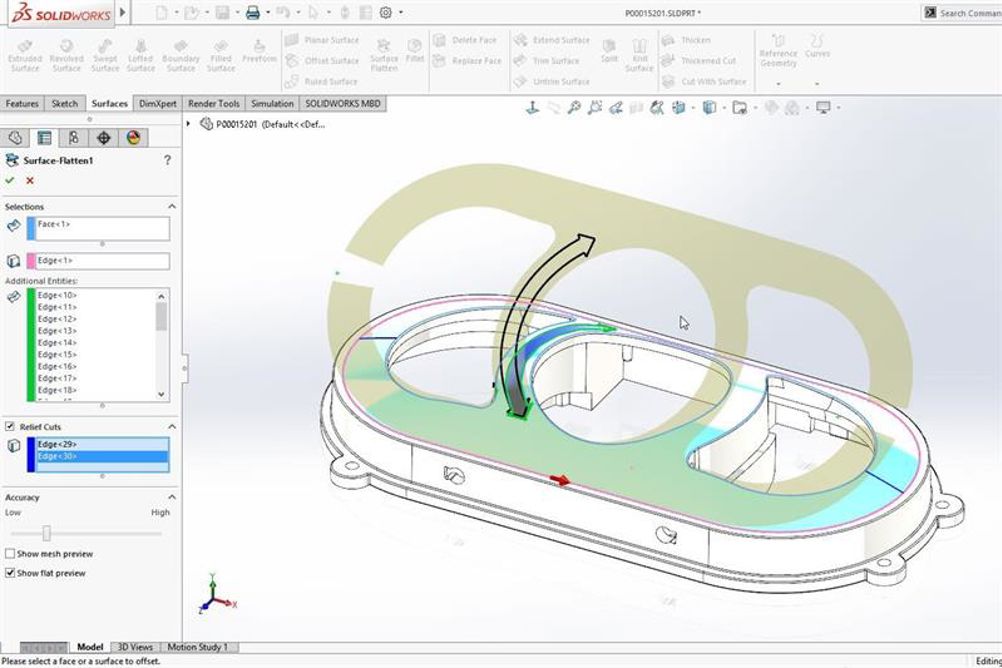This screenshot has width=1002, height=668.
Task: Expand the SOLIDWORKS menu arrow
Action: [123, 12]
